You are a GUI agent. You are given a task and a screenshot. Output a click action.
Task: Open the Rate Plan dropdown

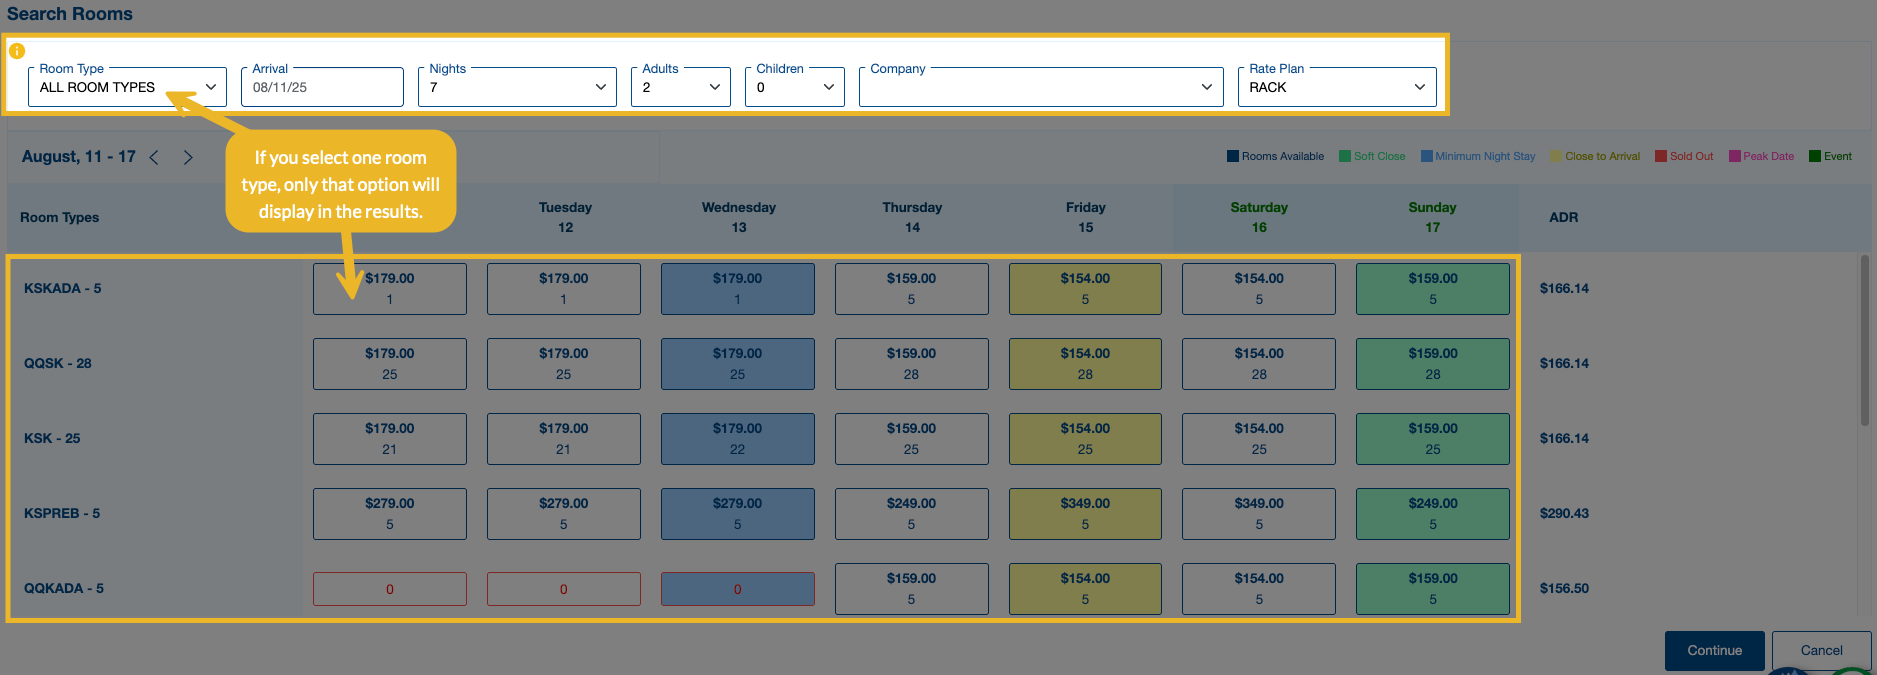1336,87
